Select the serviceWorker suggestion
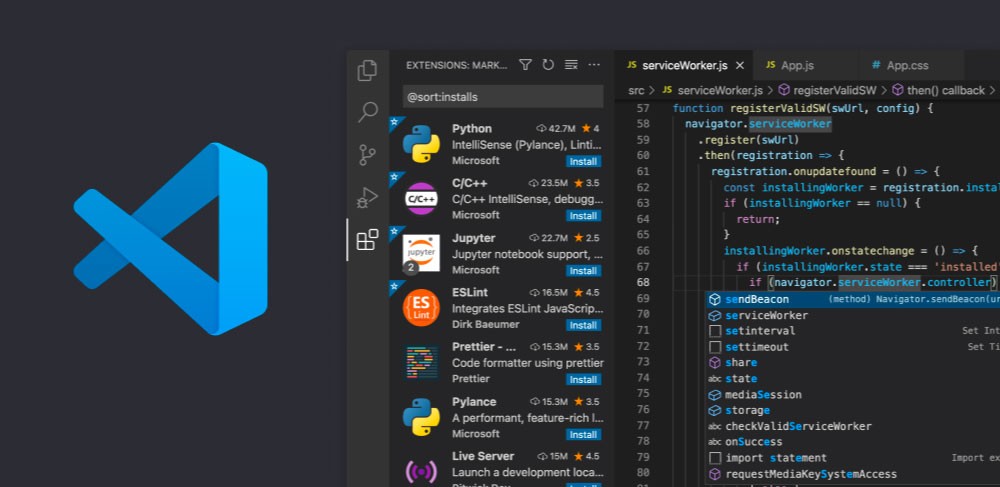 [x=853, y=316]
